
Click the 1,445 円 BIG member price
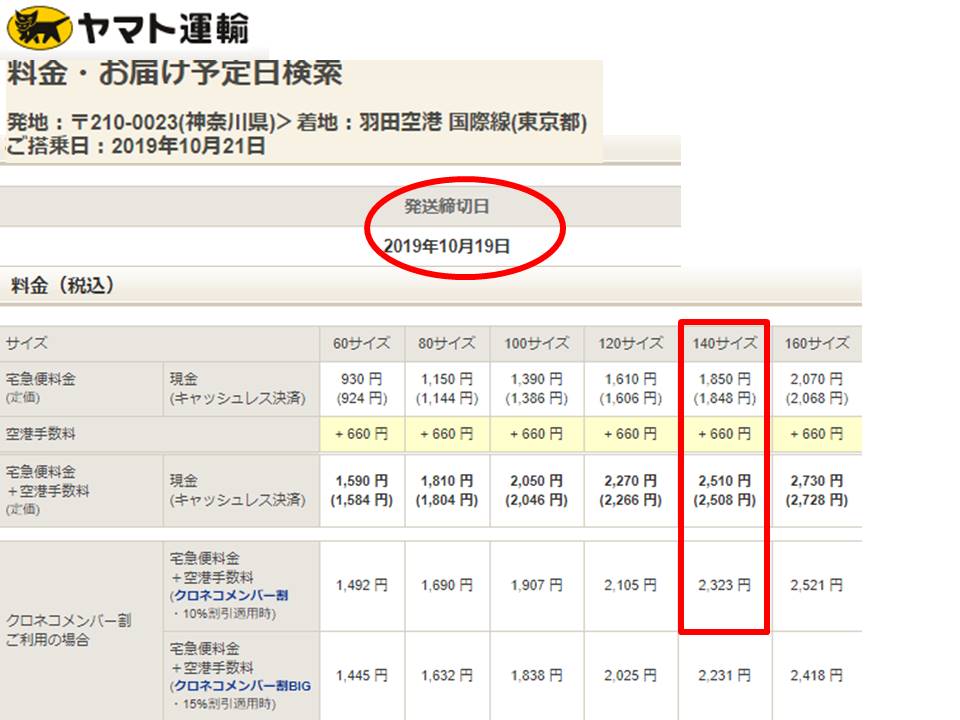pos(362,676)
